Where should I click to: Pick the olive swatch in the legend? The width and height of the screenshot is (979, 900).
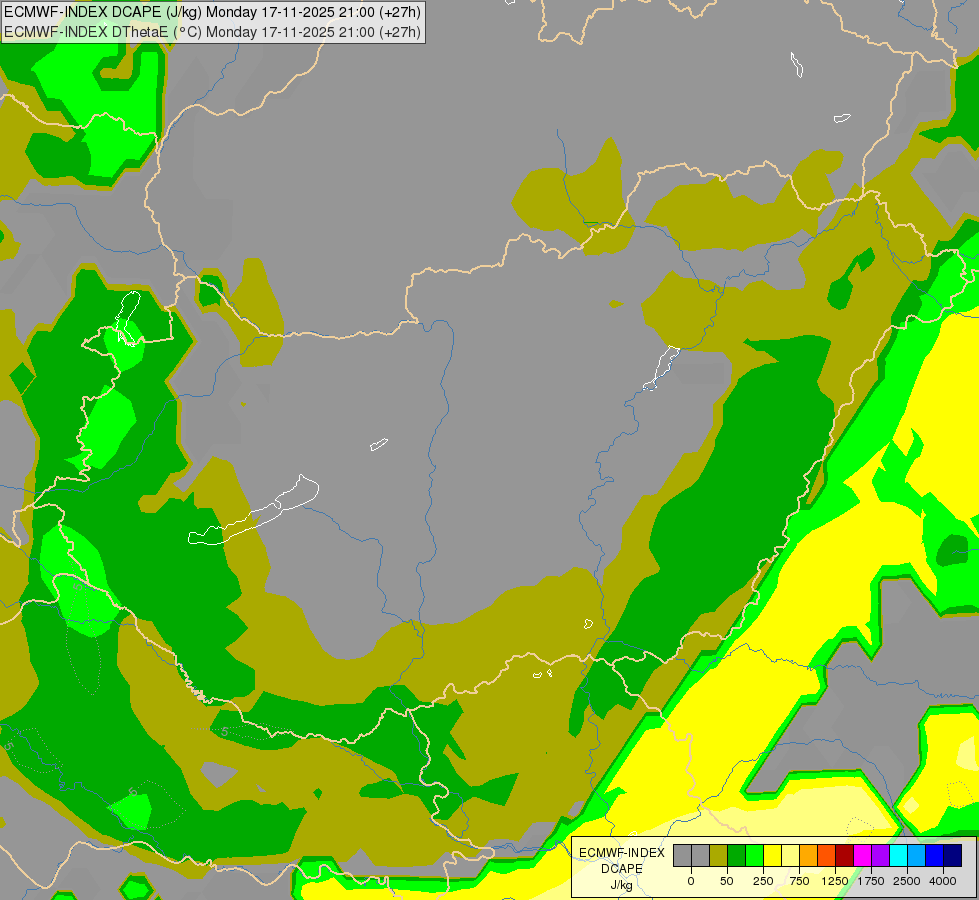[719, 856]
